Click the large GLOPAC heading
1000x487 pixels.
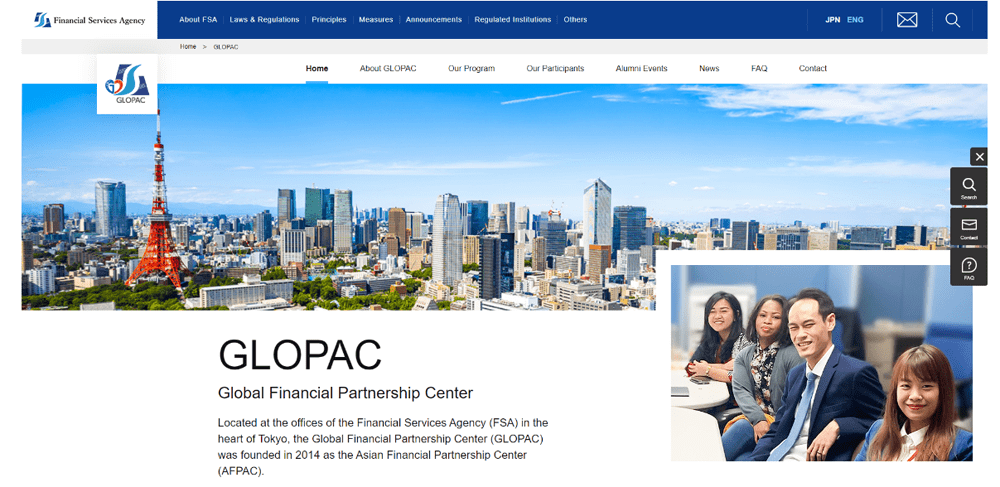click(300, 355)
